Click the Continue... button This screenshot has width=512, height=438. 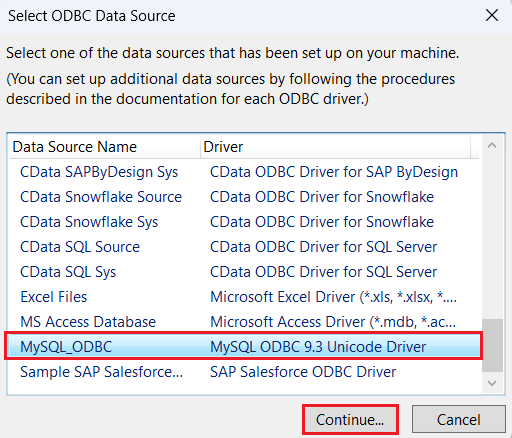pyautogui.click(x=350, y=419)
